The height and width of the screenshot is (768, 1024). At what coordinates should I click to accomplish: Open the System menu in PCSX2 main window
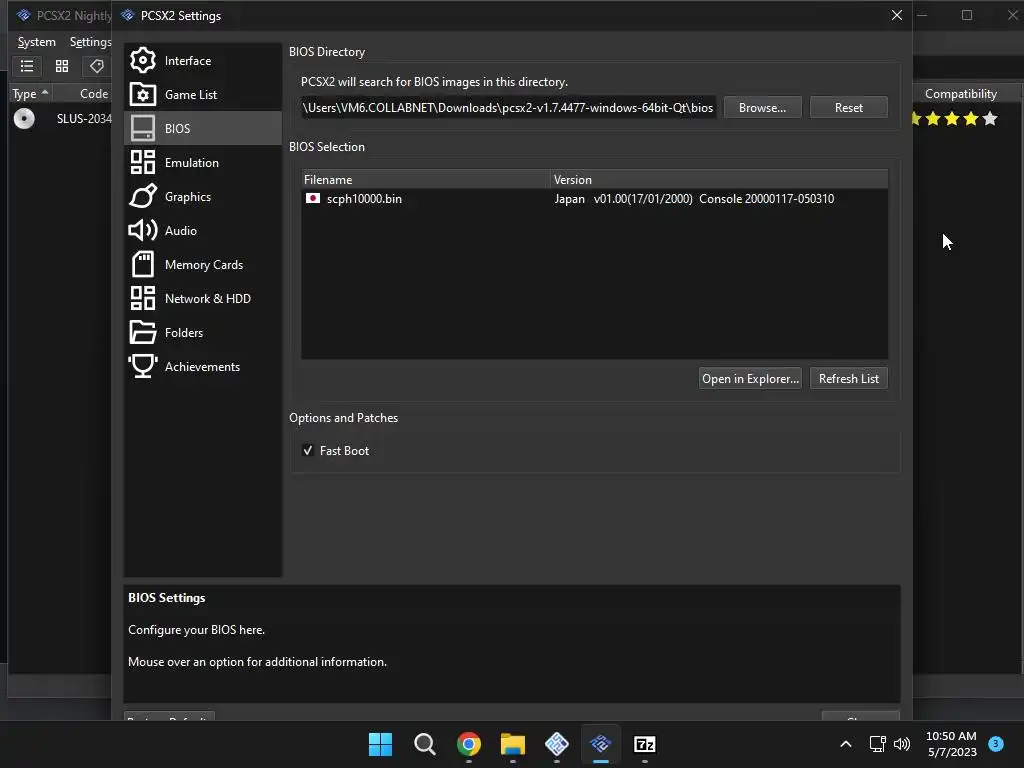[37, 42]
